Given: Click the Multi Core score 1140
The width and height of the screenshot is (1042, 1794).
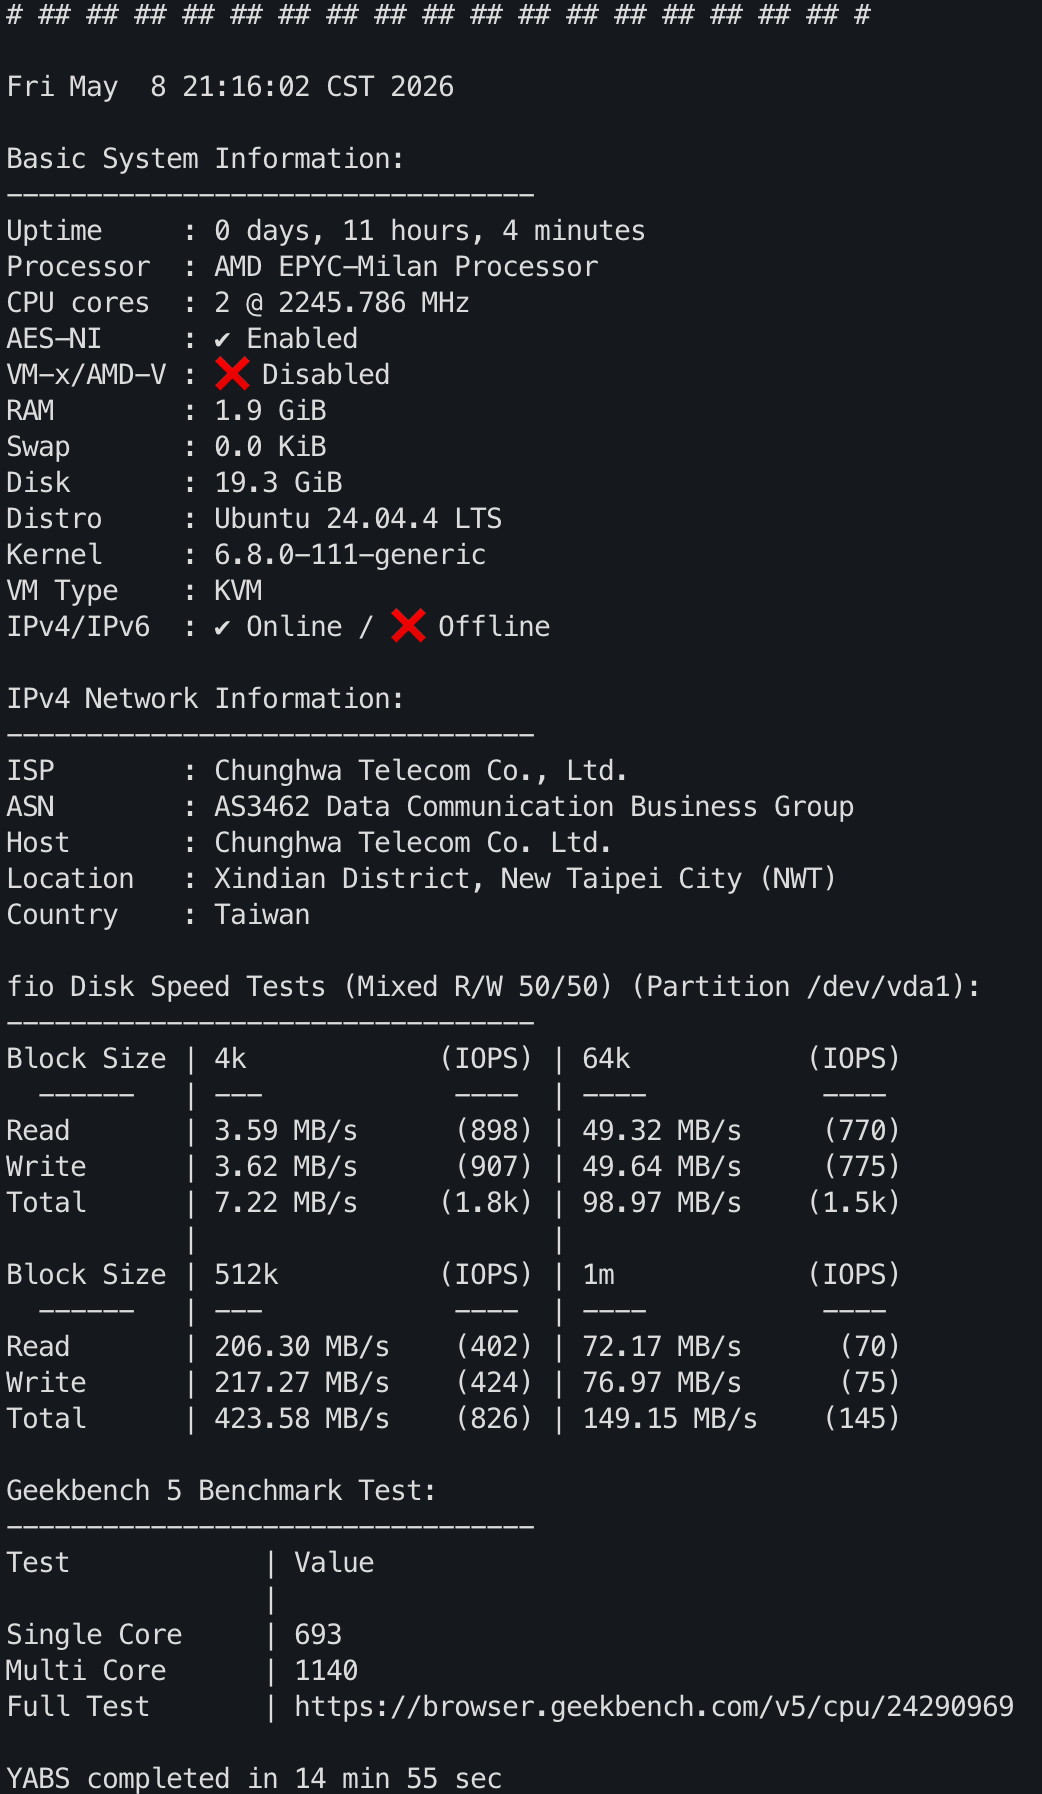Looking at the screenshot, I should [326, 1671].
